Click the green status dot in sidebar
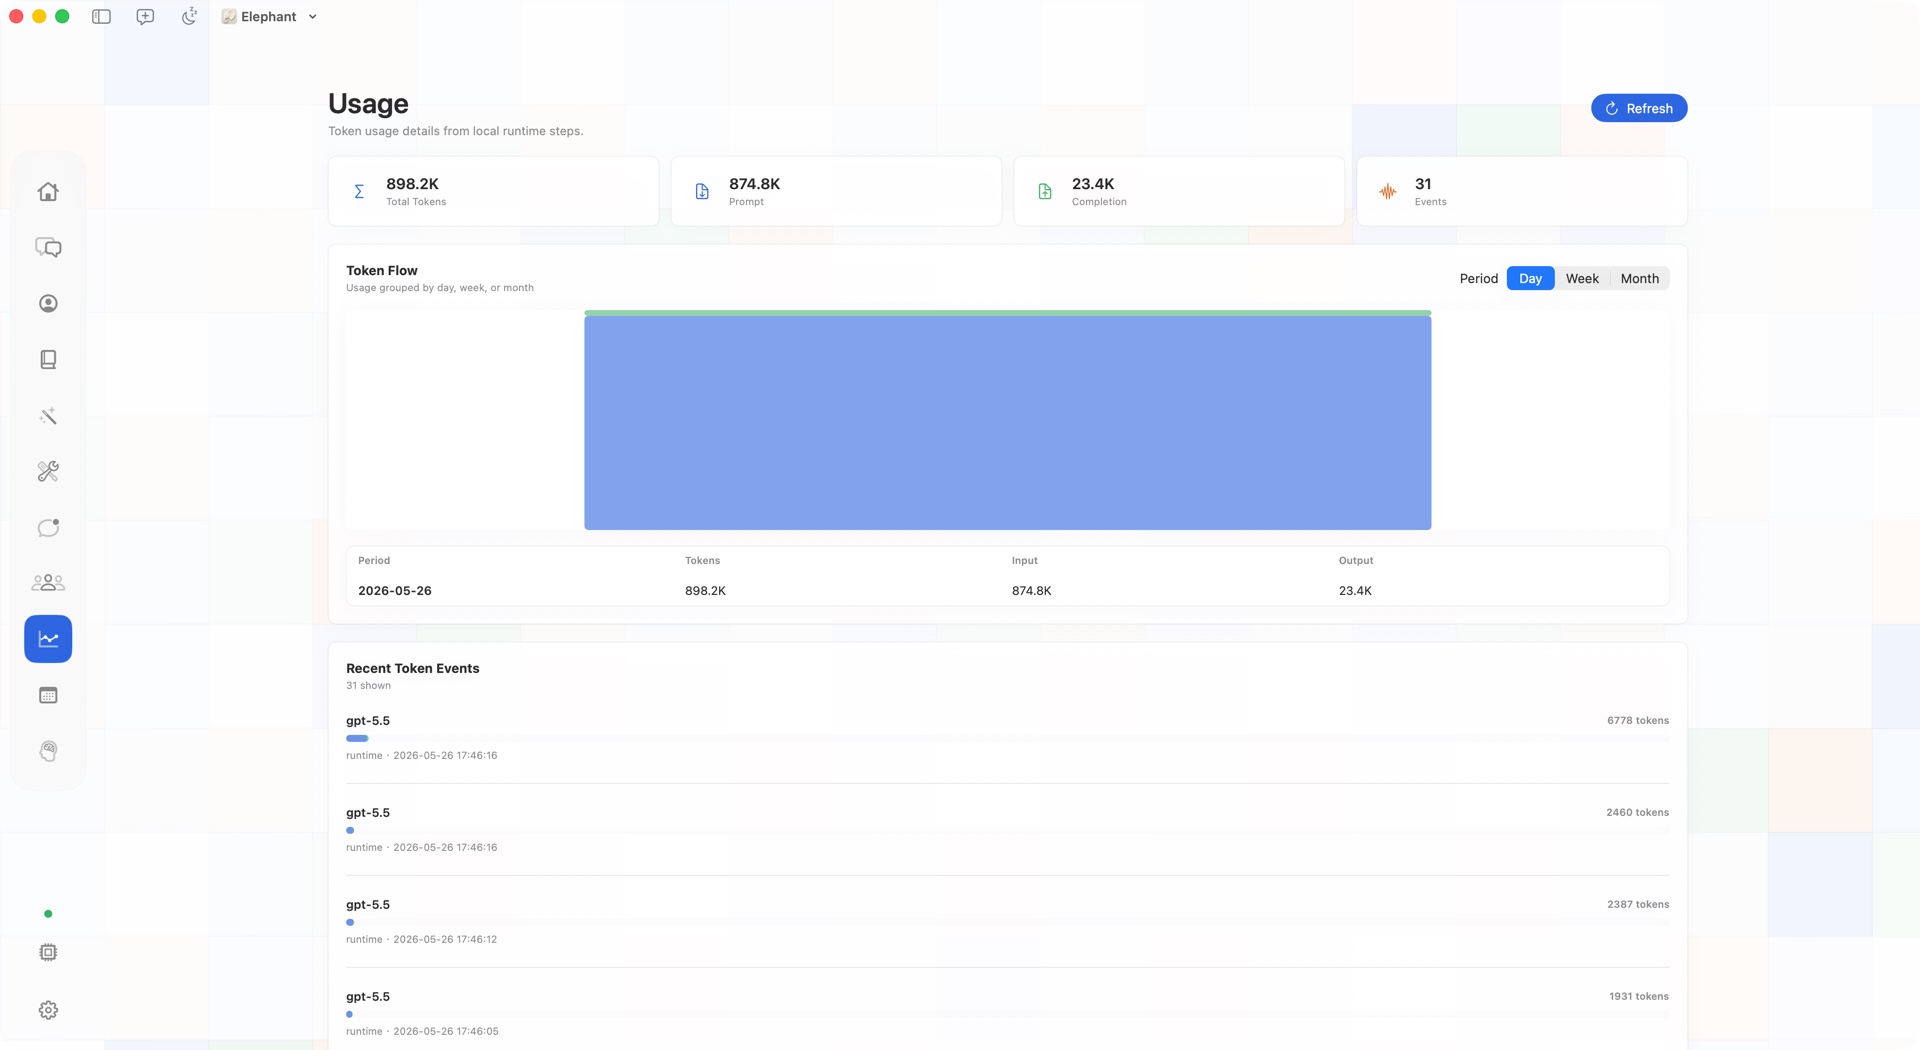This screenshot has width=1920, height=1050. (x=48, y=914)
